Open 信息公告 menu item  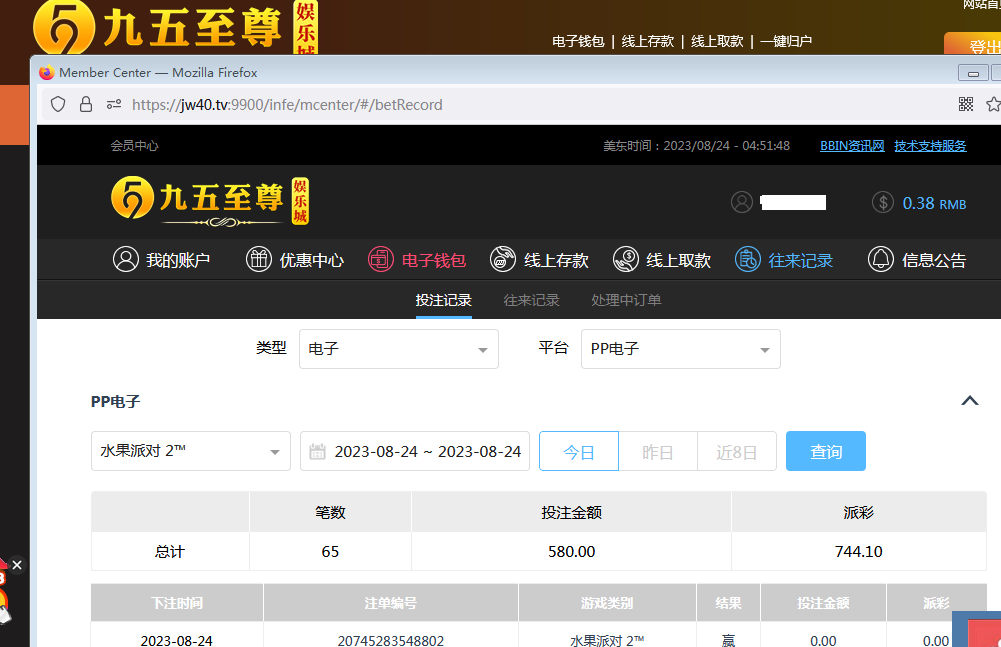[917, 260]
